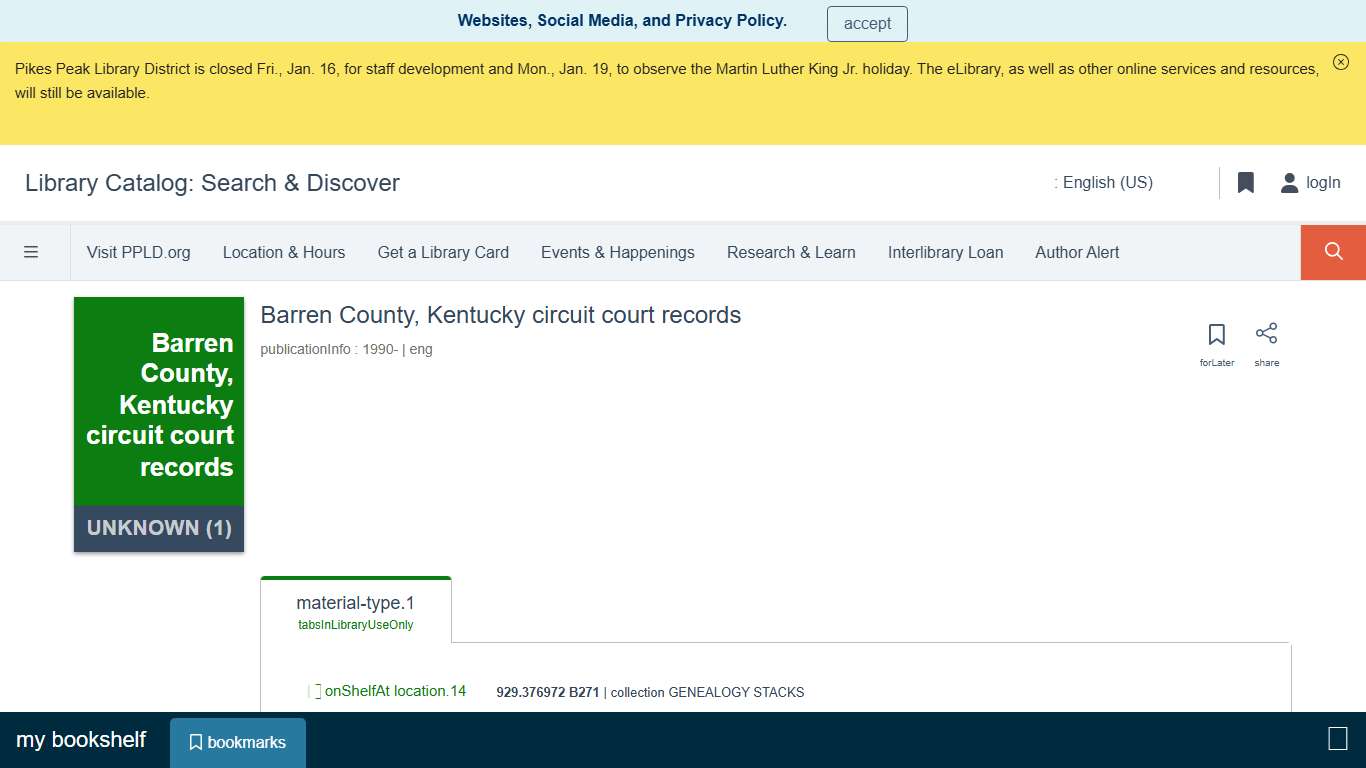Click the red search icon
1366x768 pixels.
[1333, 251]
